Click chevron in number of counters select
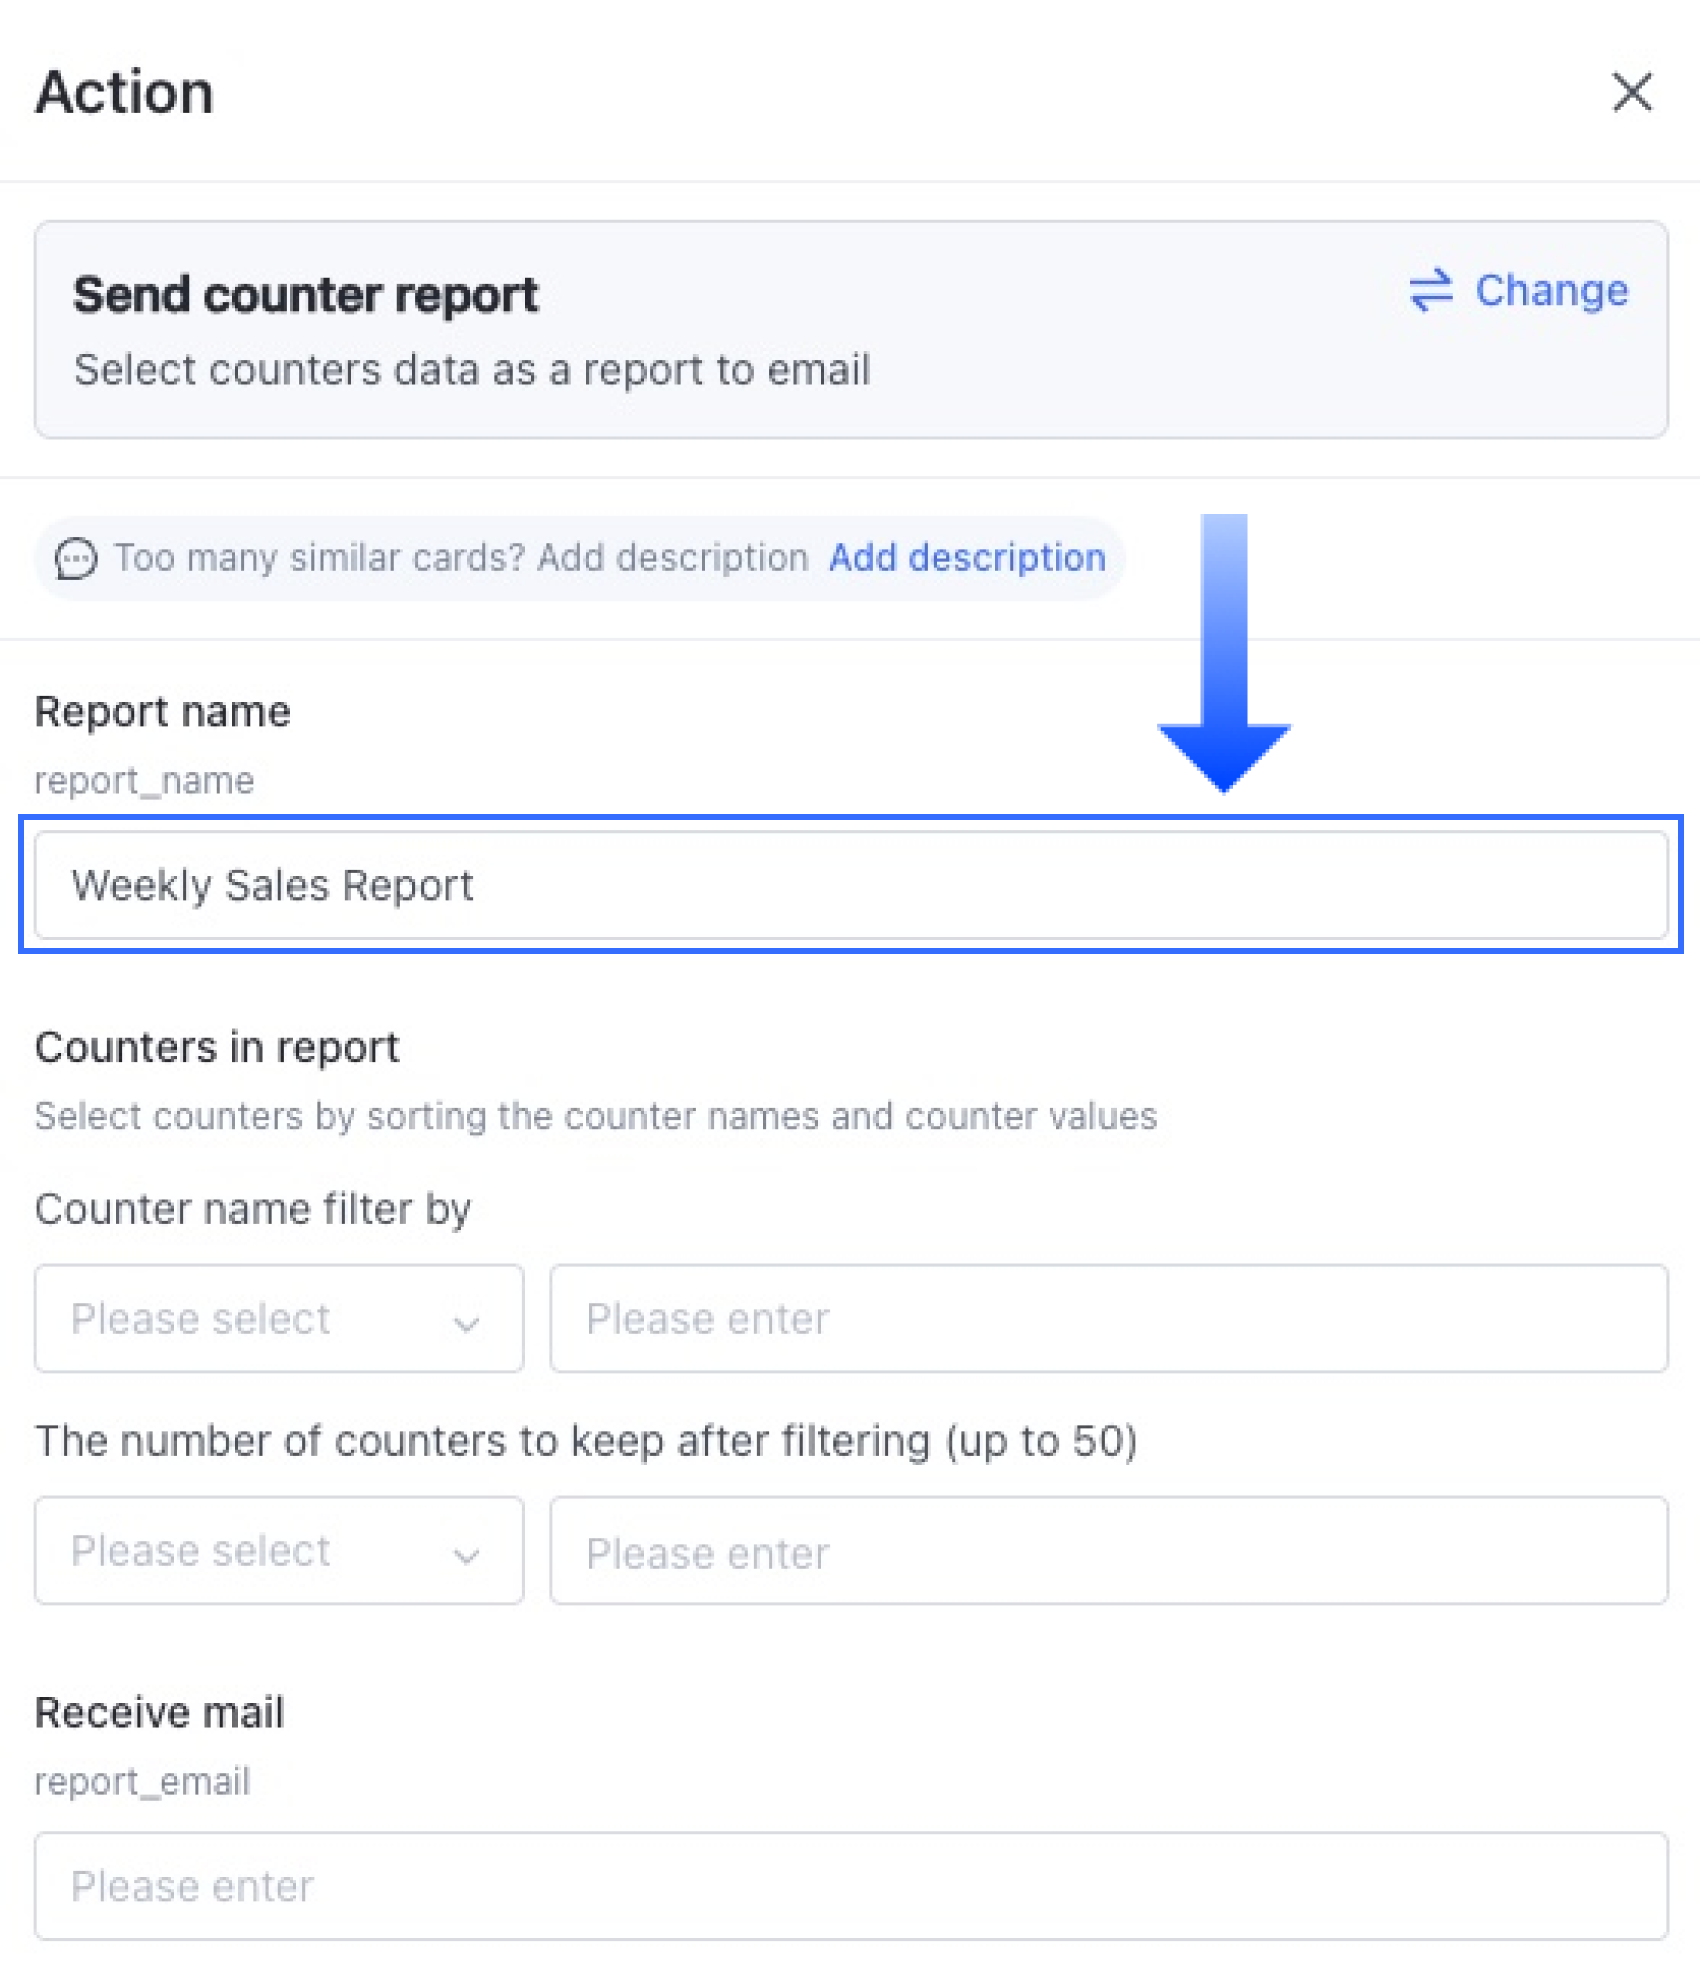 click(x=466, y=1556)
